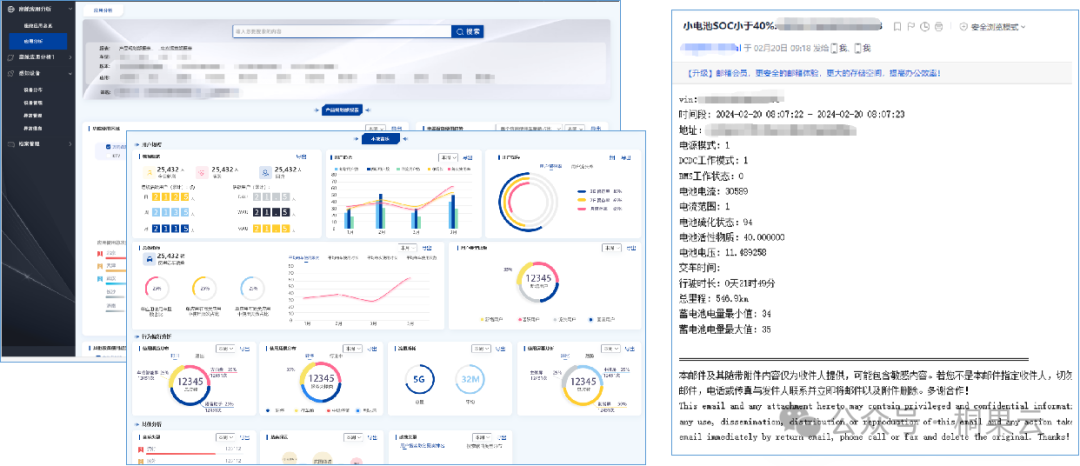Open the period dropdown on bar-line chart card
This screenshot has width=1080, height=466.
click(448, 158)
